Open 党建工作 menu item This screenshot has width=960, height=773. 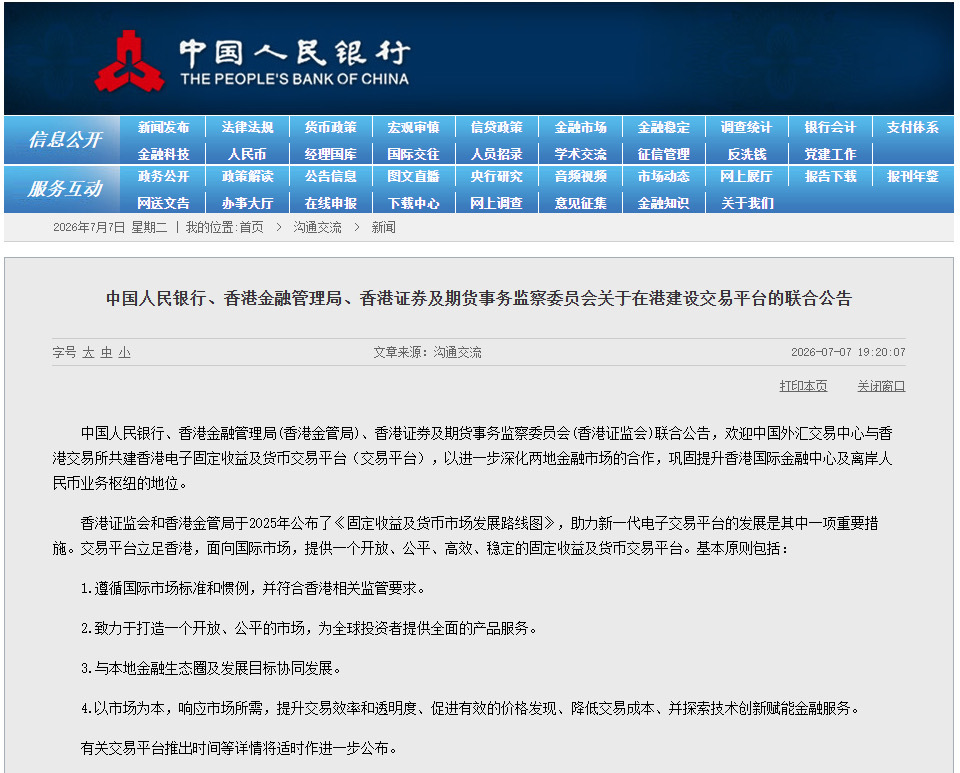[830, 154]
